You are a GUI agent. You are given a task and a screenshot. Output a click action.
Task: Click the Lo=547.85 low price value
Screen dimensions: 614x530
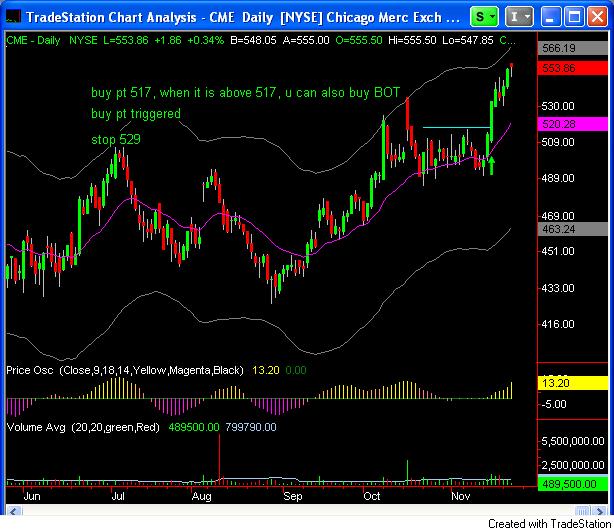point(468,40)
